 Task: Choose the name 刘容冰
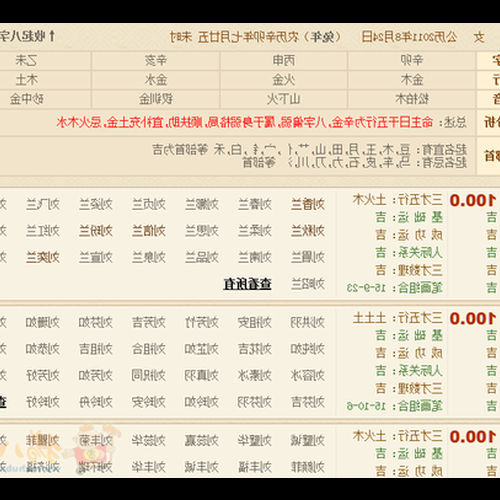click(308, 376)
